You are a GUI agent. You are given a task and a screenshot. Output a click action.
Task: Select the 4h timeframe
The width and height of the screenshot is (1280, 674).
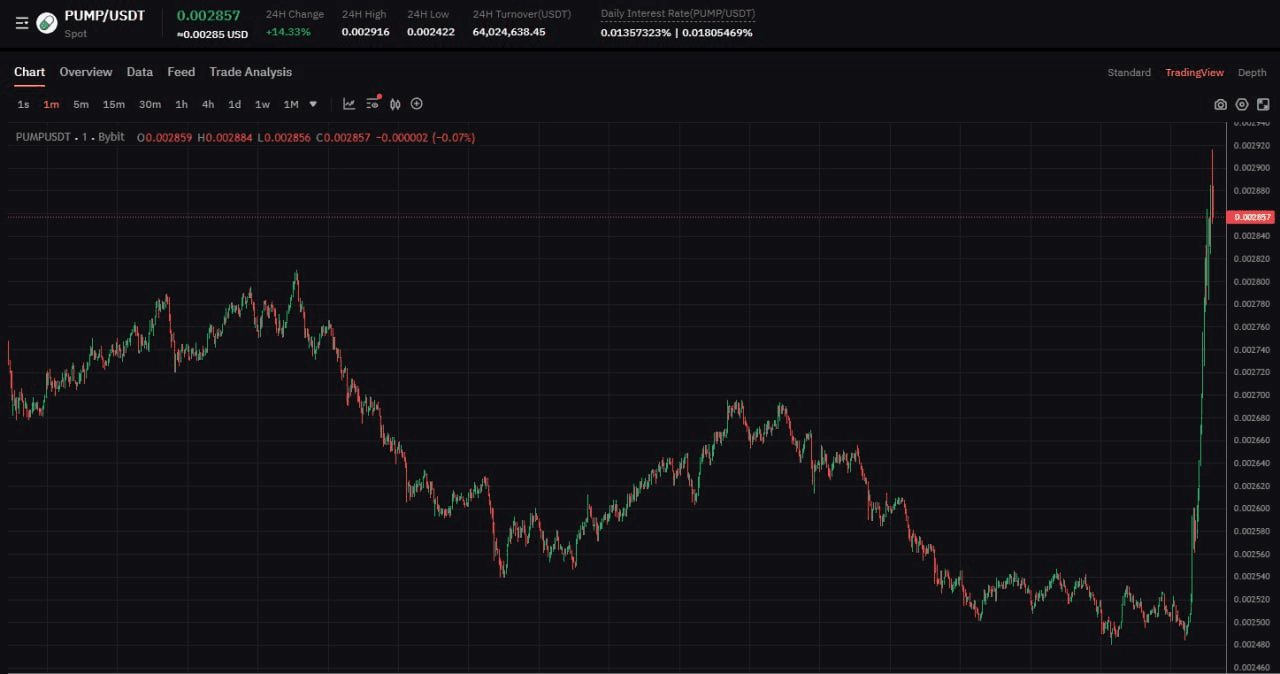click(x=208, y=104)
